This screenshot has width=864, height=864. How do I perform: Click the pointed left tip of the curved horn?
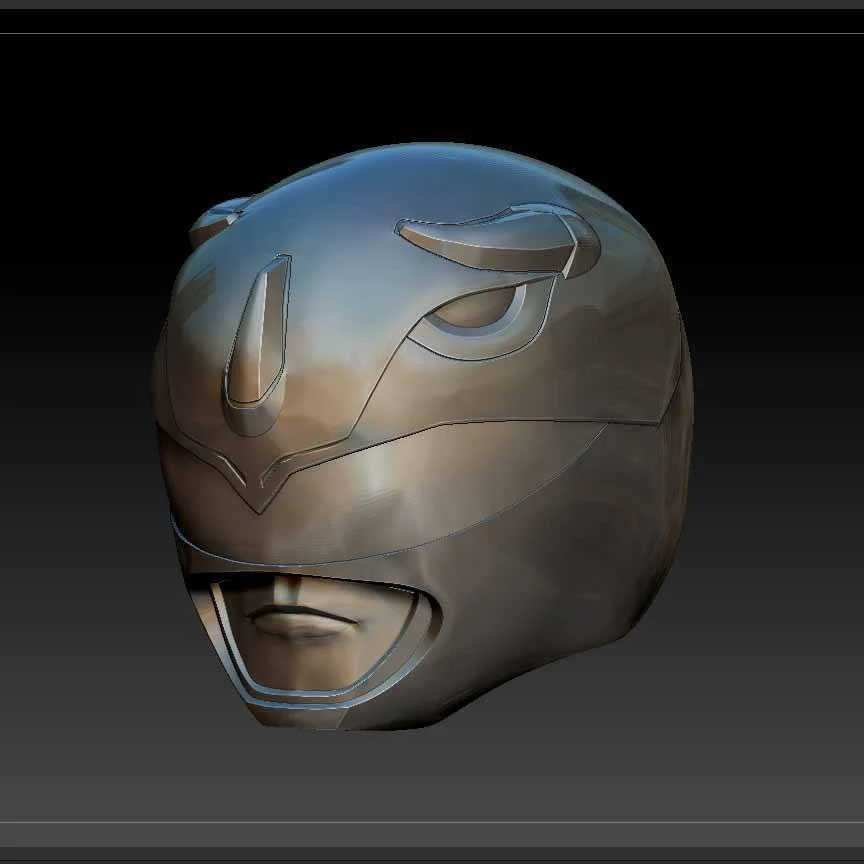click(403, 229)
